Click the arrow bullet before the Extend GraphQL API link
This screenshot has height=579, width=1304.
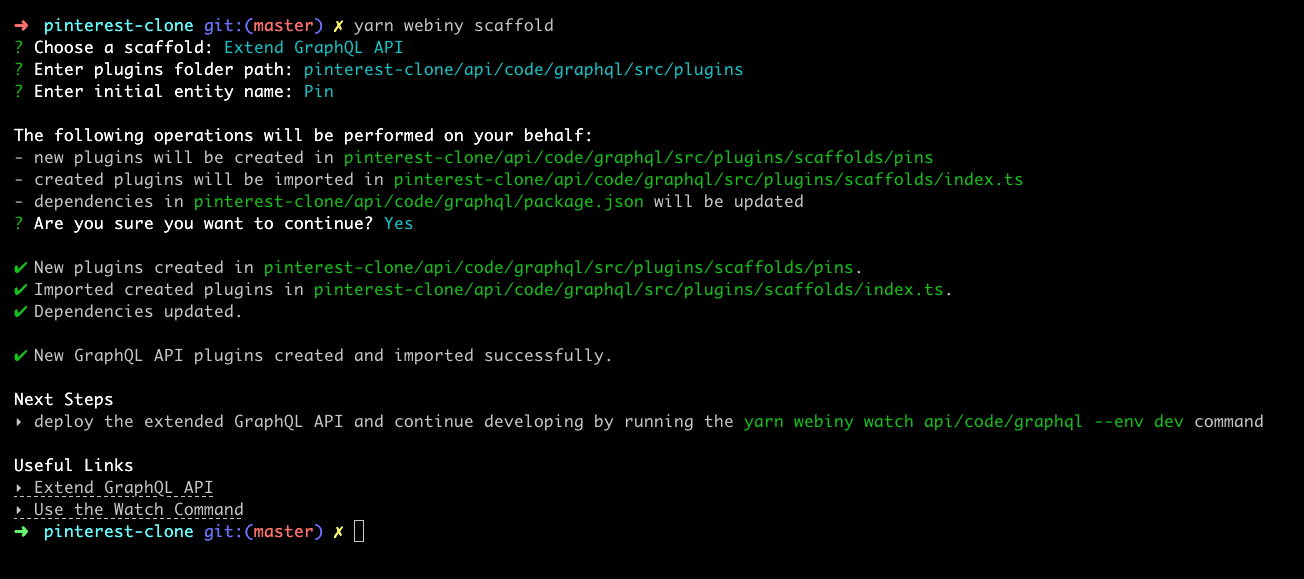pos(19,488)
